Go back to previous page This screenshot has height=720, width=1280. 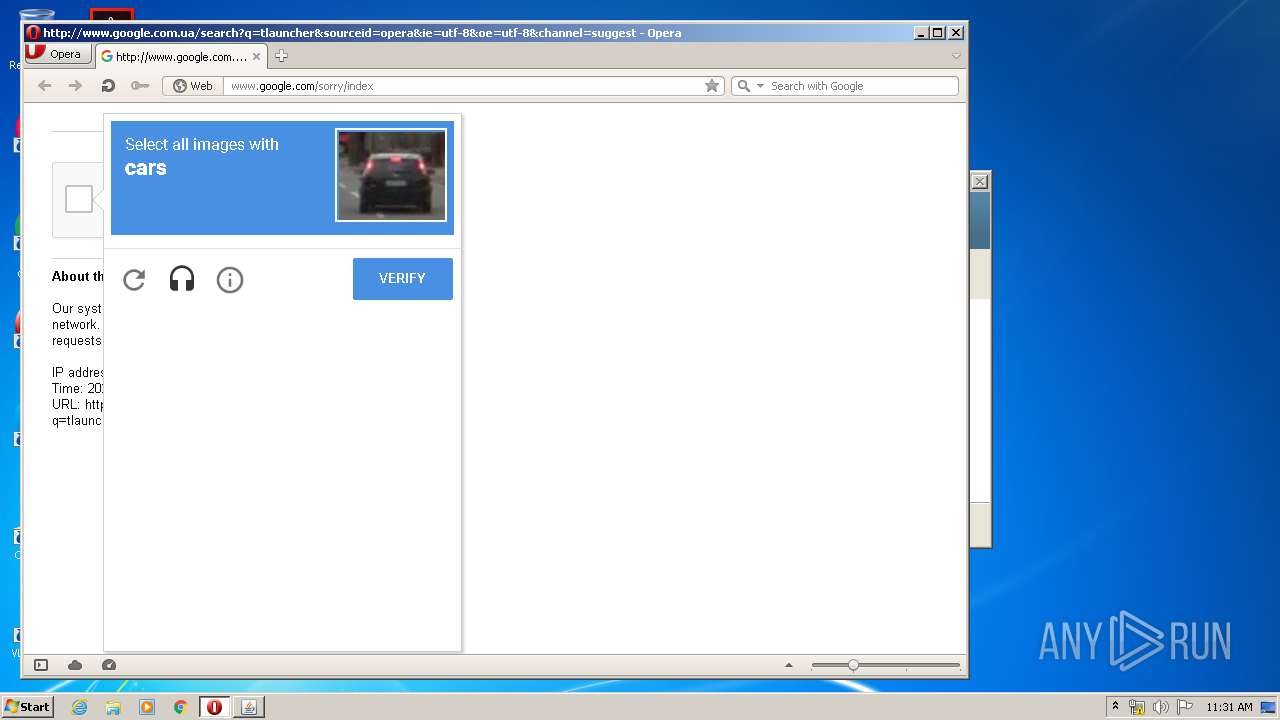pyautogui.click(x=45, y=86)
